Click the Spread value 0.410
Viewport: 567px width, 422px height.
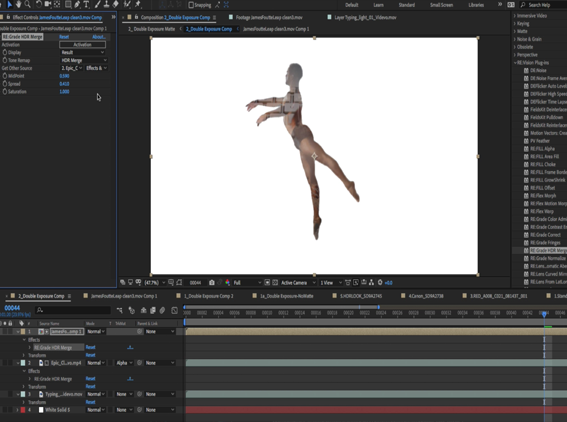point(64,84)
